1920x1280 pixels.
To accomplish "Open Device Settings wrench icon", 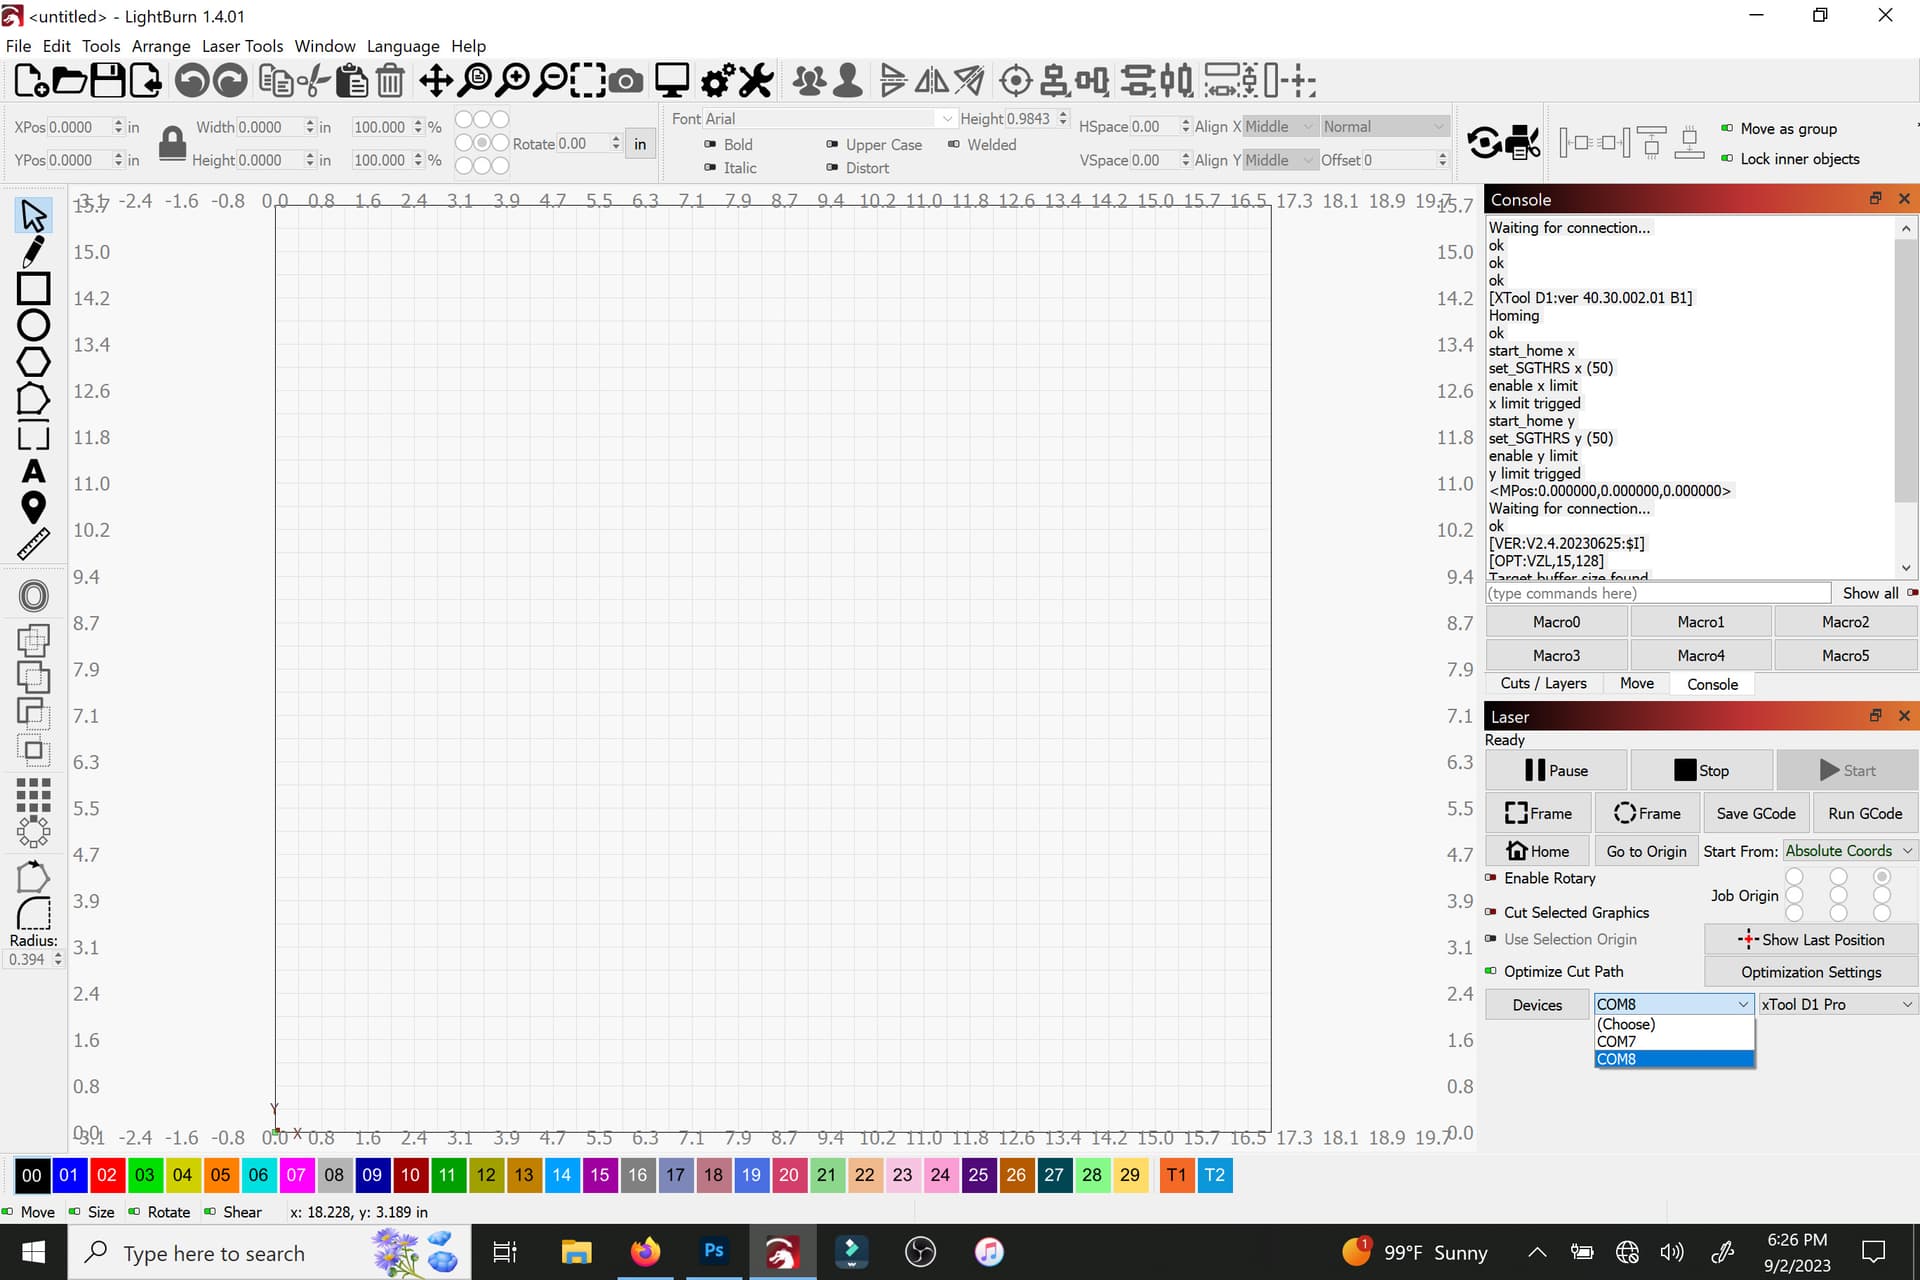I will coord(756,81).
